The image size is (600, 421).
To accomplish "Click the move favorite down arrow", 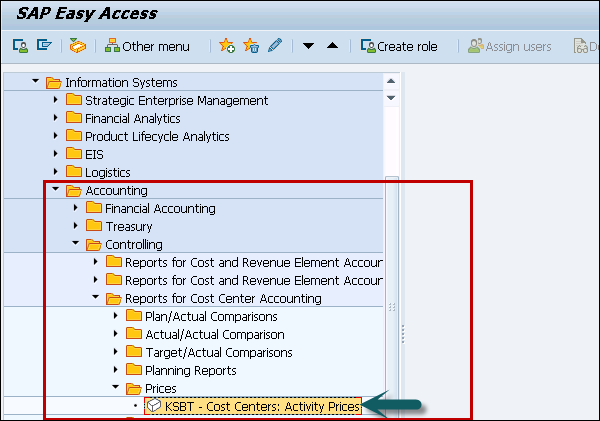I will click(309, 46).
